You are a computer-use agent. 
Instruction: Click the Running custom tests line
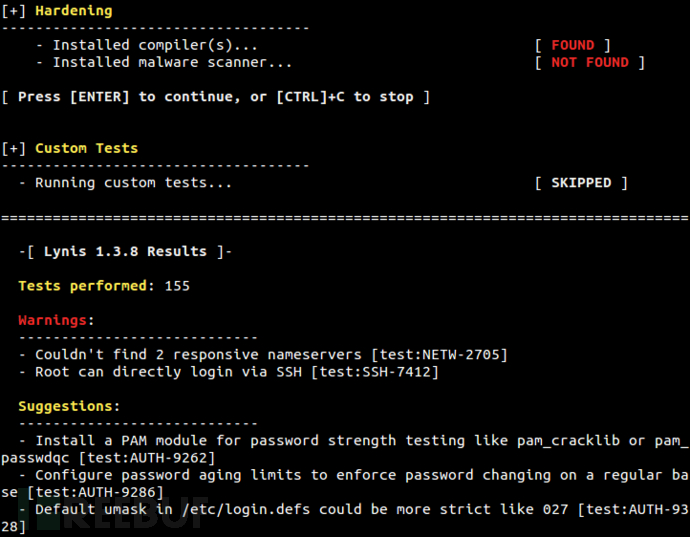tap(133, 183)
